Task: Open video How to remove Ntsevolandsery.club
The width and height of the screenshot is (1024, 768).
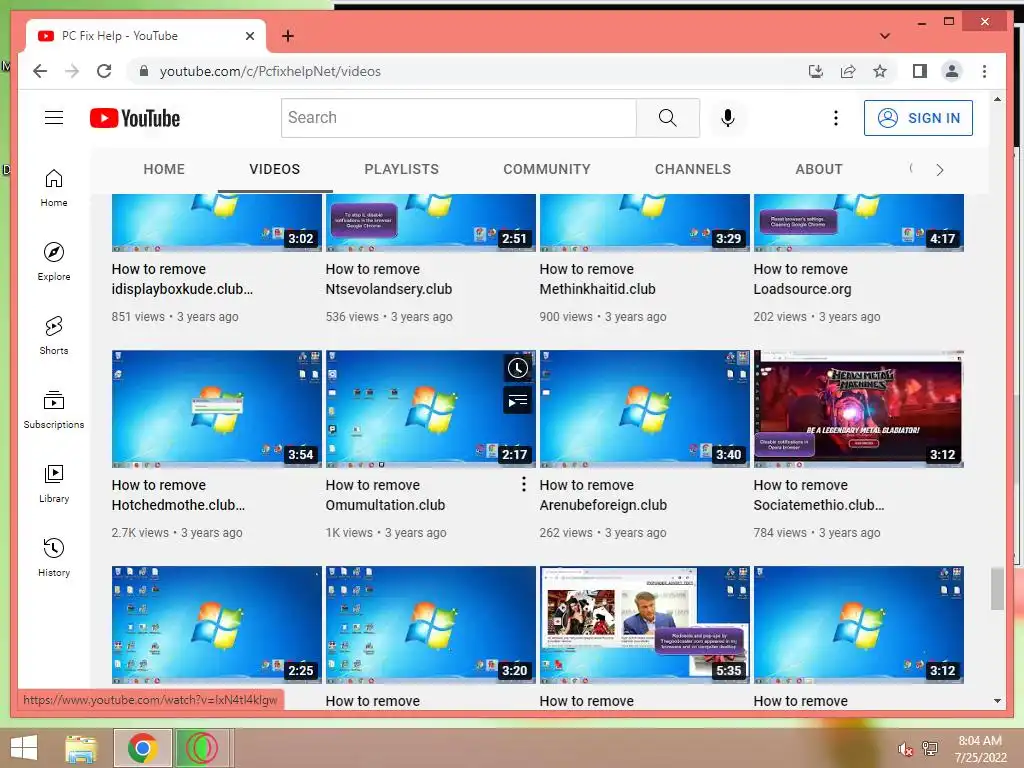Action: (x=389, y=279)
